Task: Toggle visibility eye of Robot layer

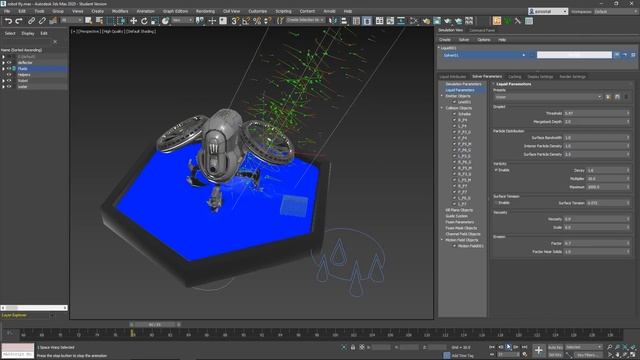Action: (9, 80)
